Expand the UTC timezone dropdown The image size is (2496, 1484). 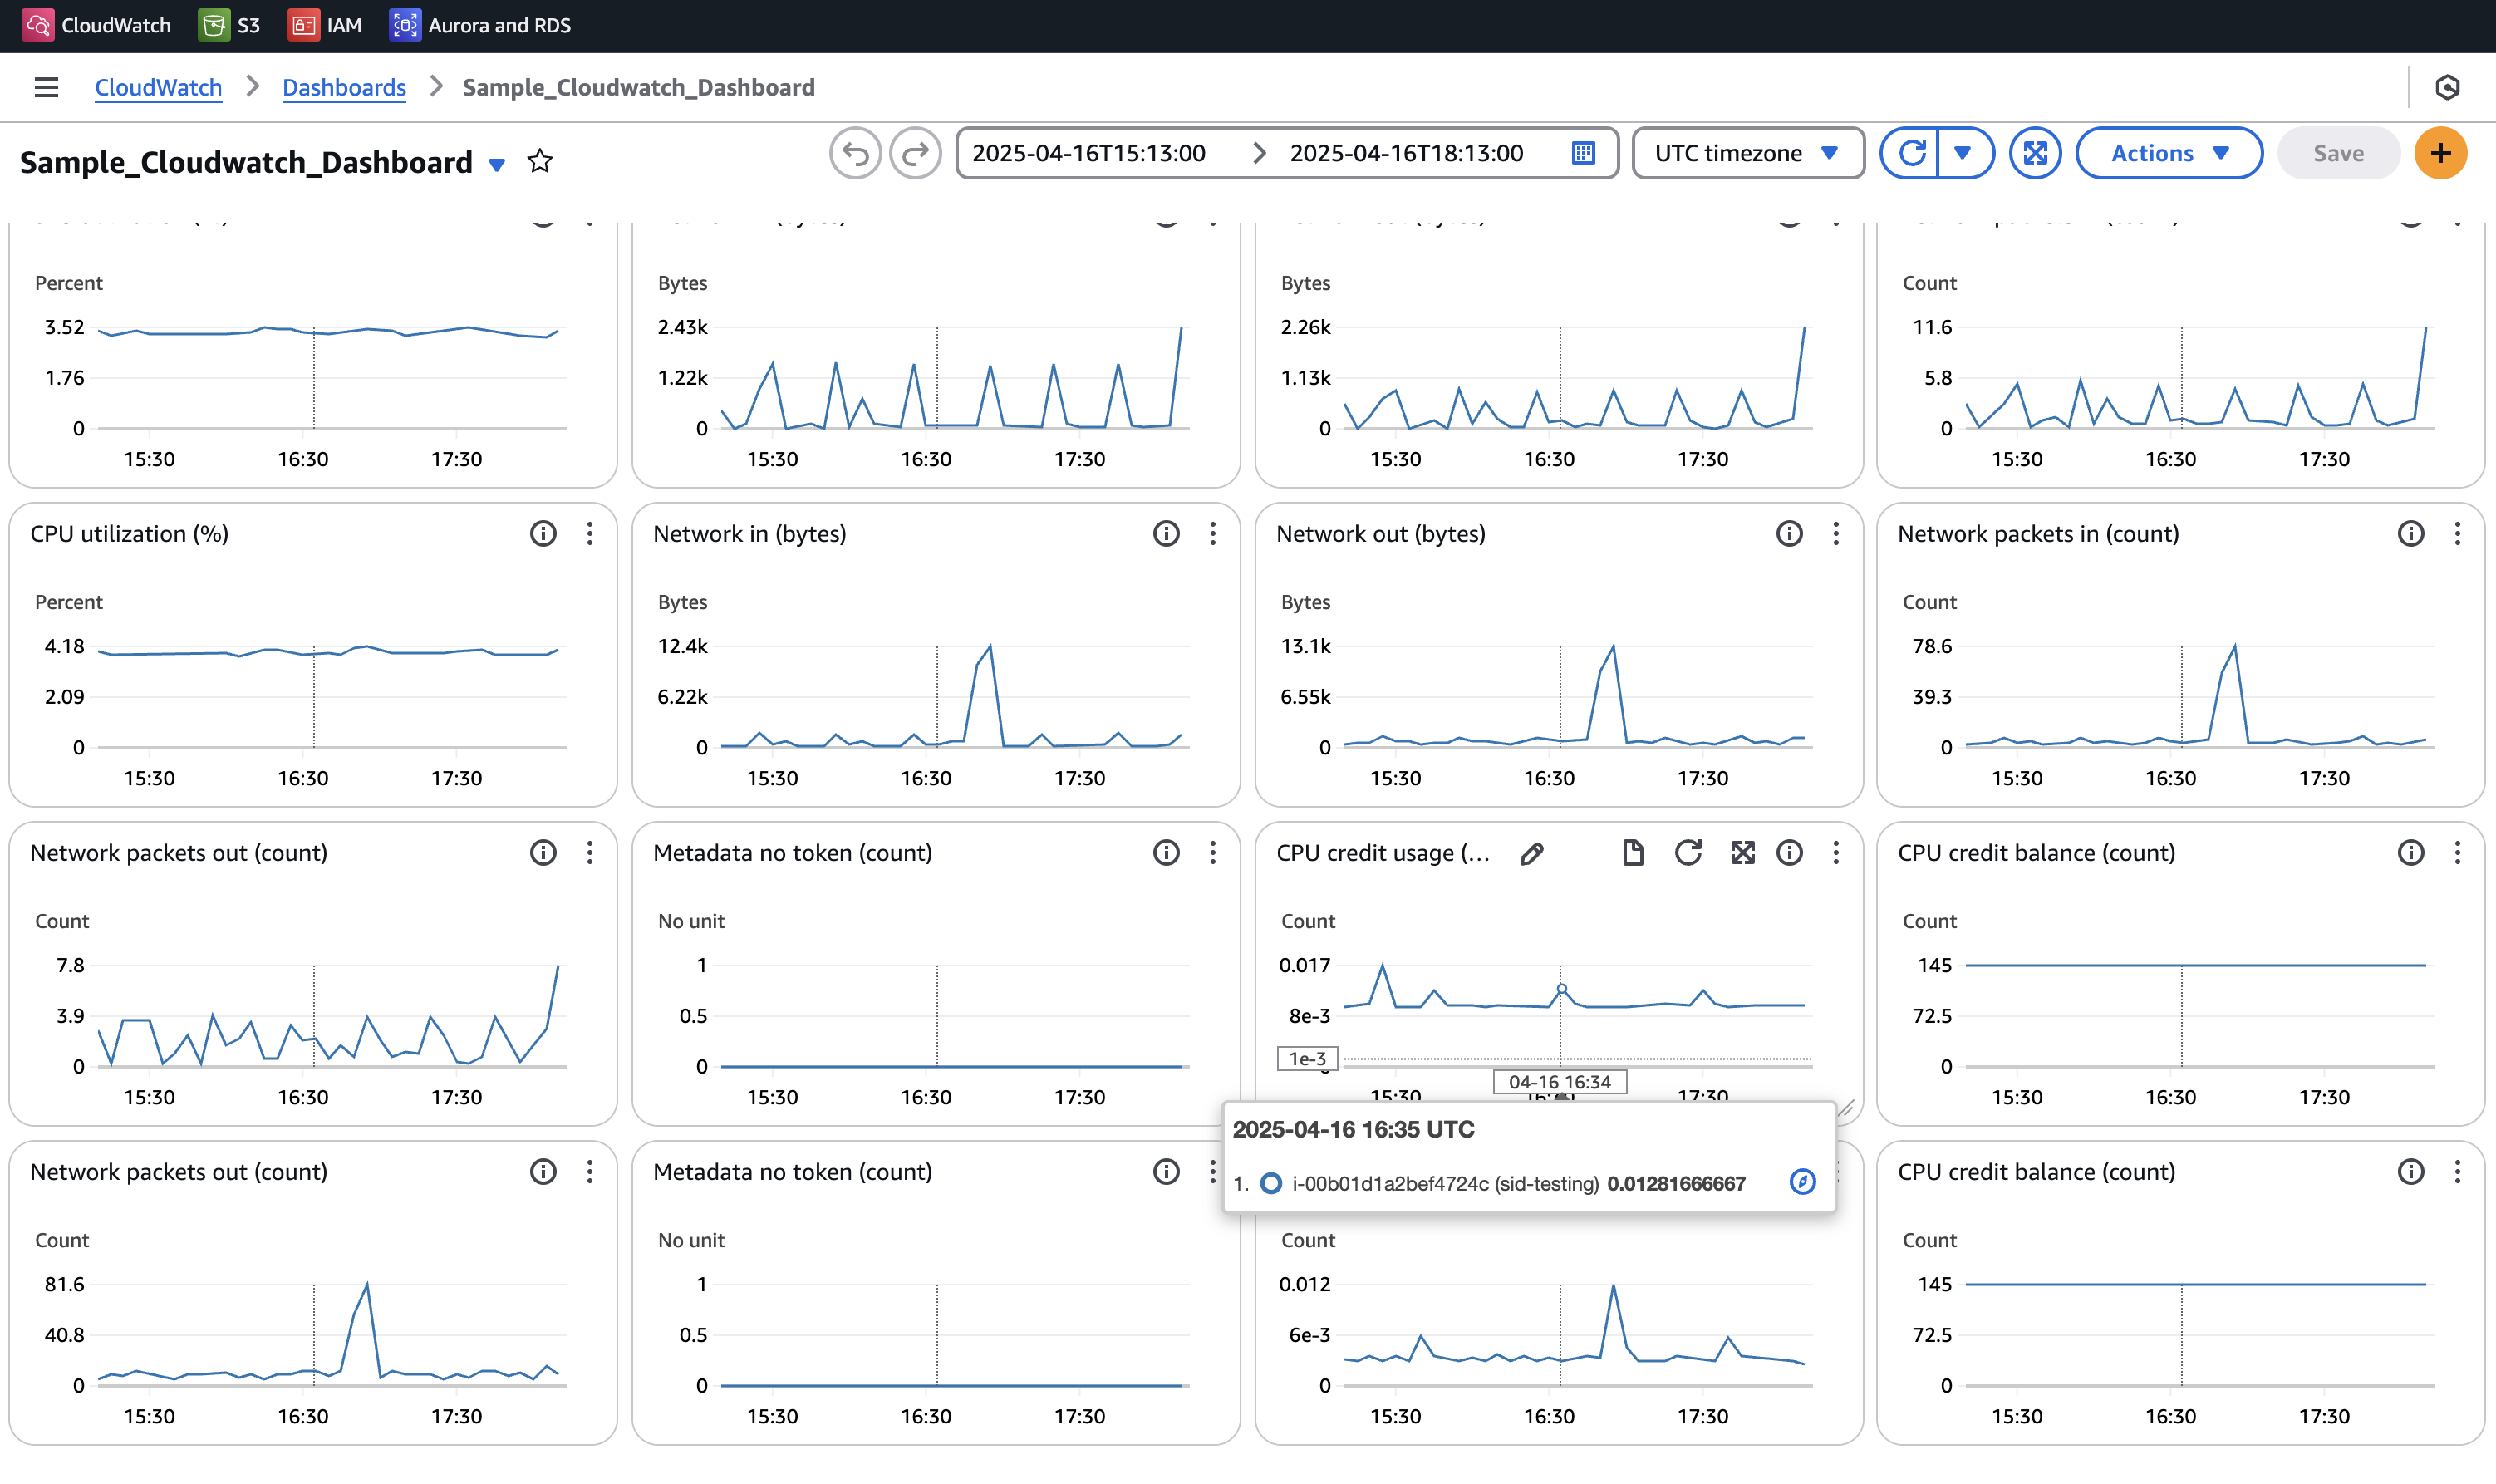coord(1747,153)
